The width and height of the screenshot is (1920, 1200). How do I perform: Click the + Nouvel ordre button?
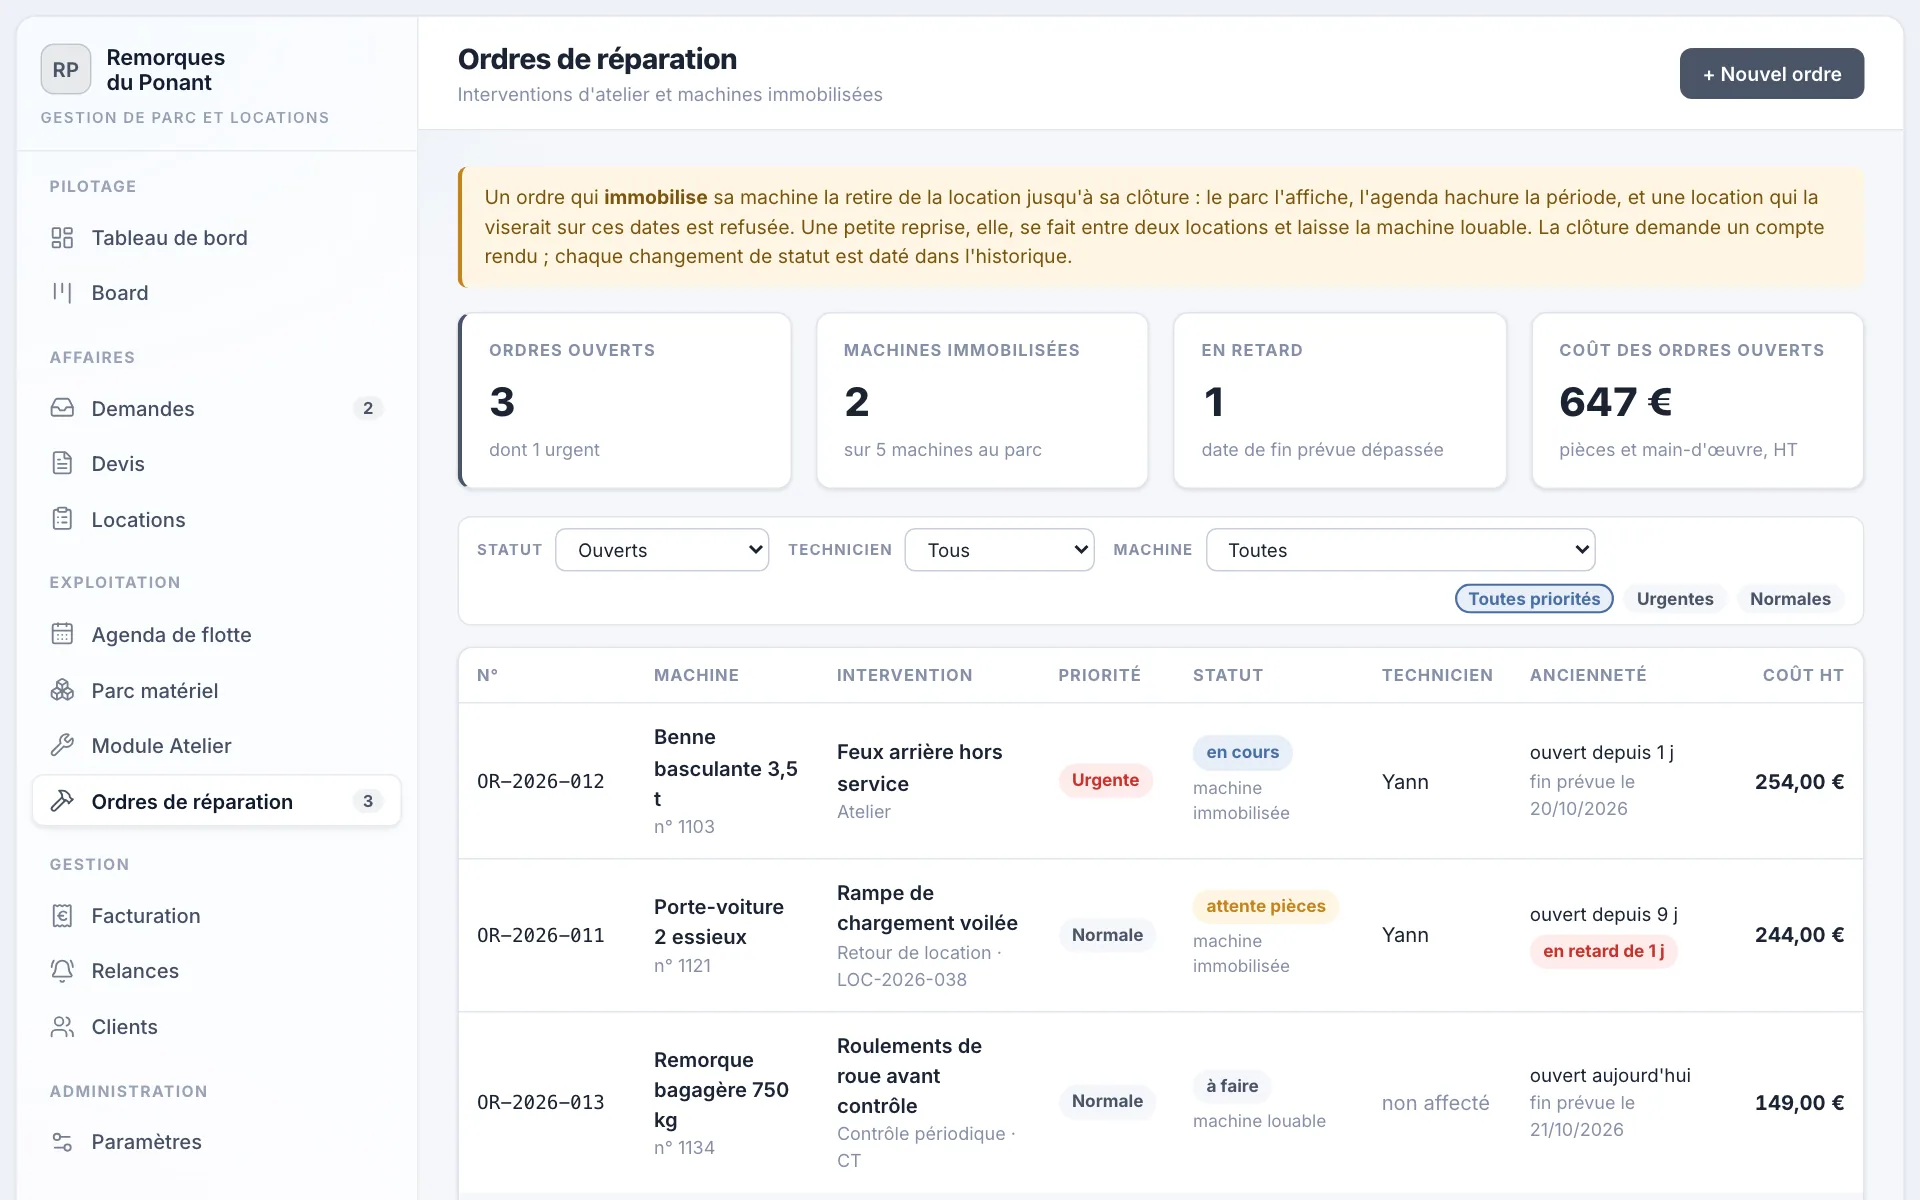(x=1771, y=74)
